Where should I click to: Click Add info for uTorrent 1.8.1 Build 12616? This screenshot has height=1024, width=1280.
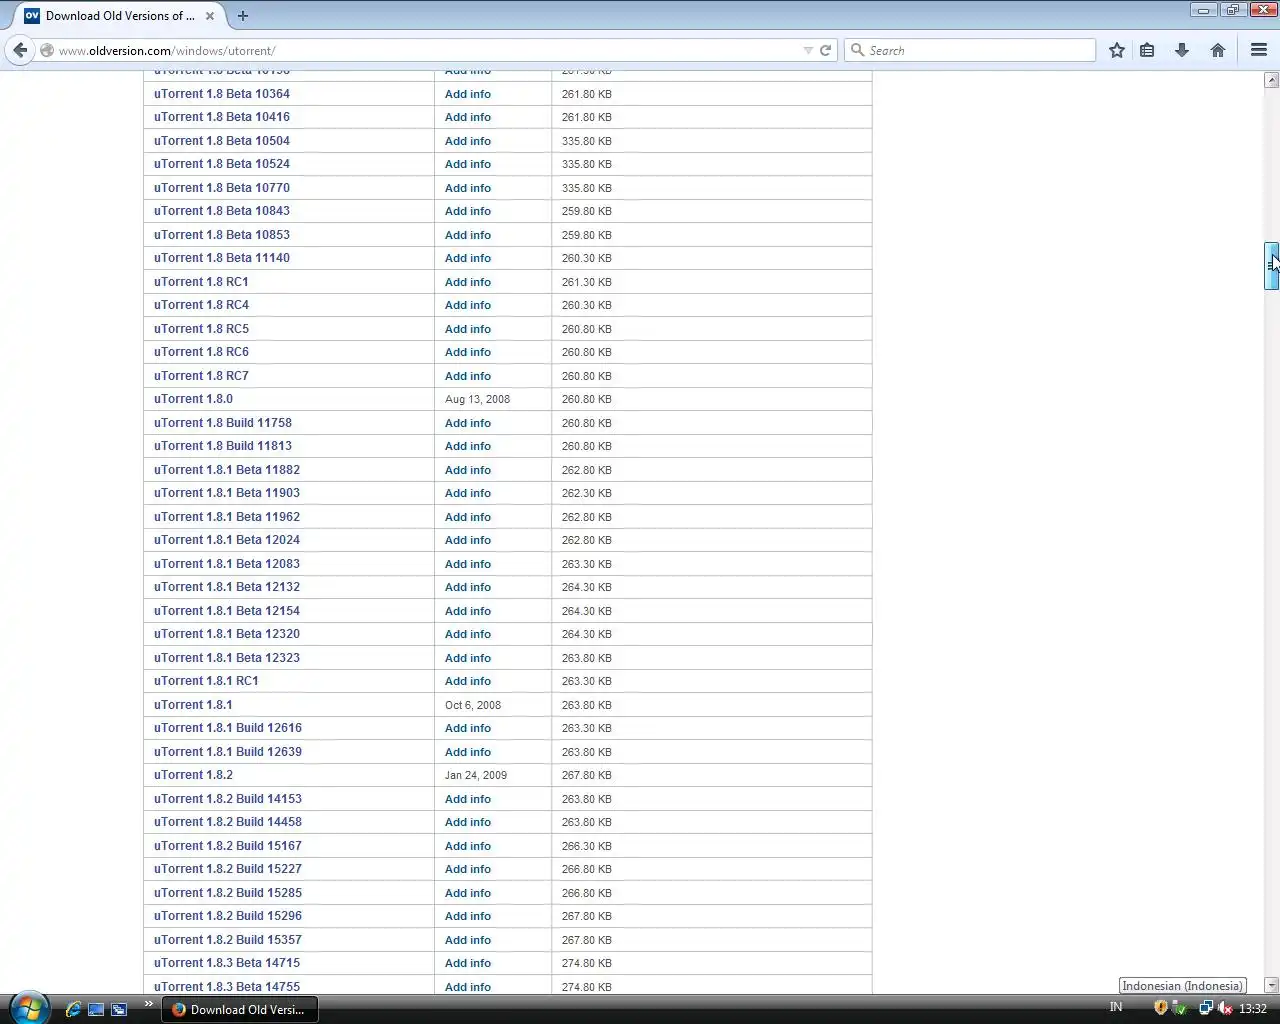(468, 728)
